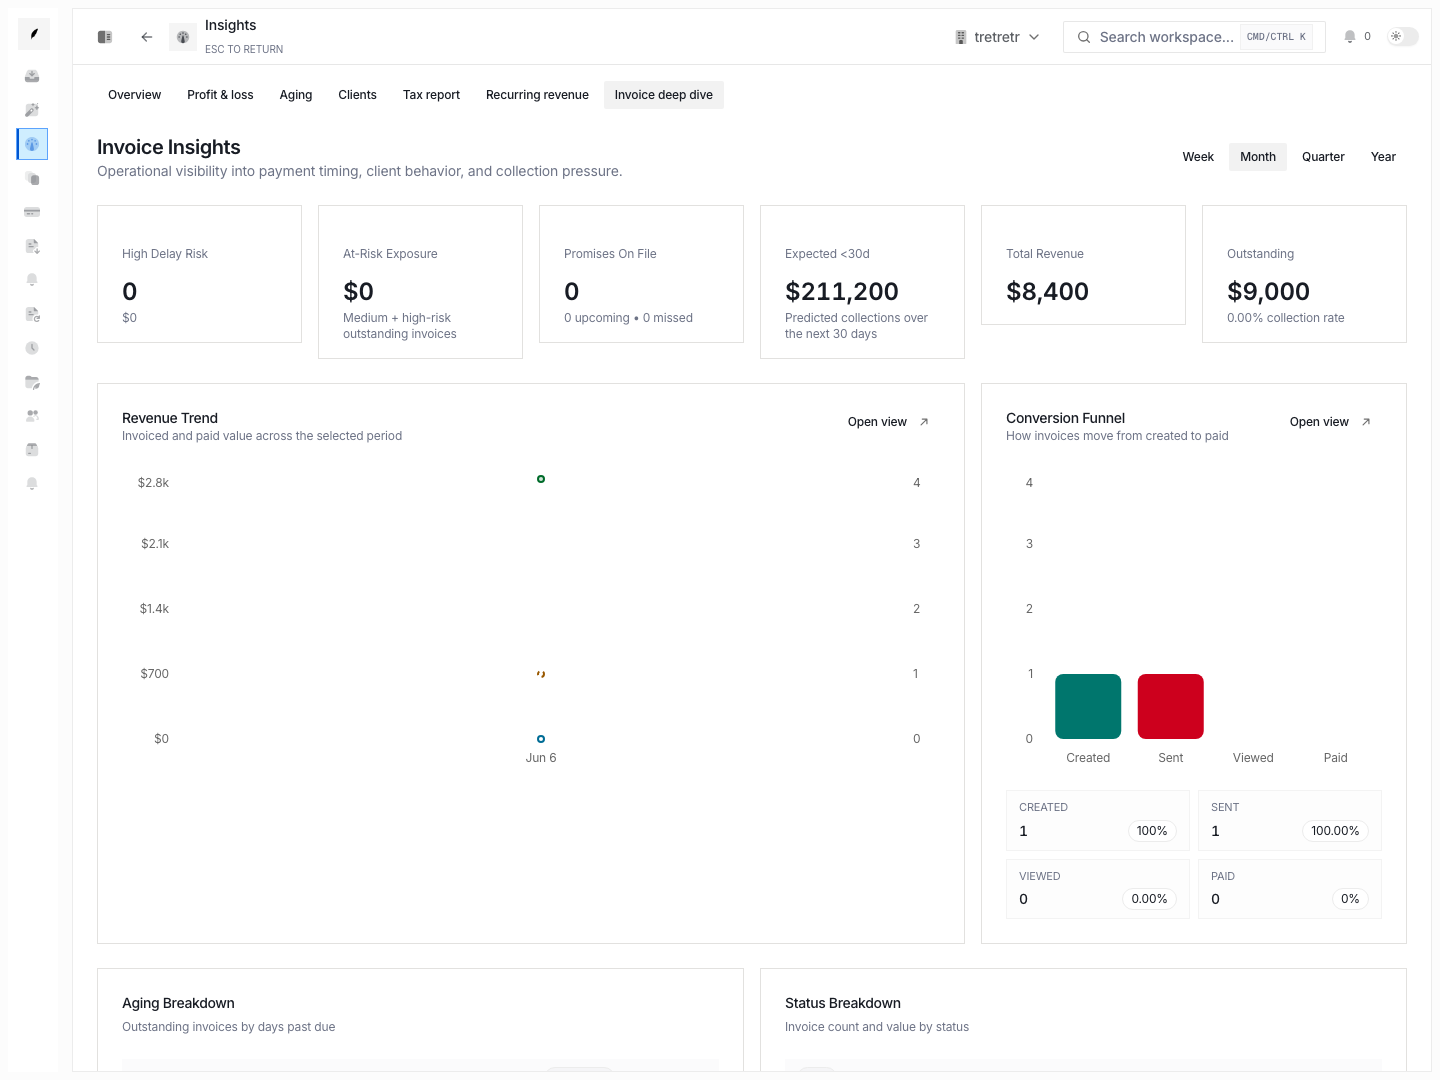
Task: Open the document download arrow sidebar icon
Action: point(32,246)
